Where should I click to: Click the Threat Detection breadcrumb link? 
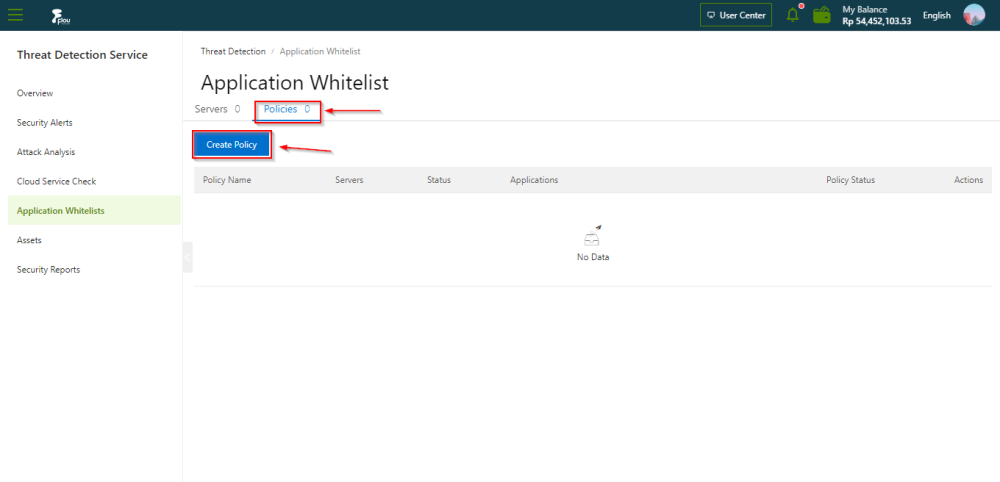click(233, 51)
